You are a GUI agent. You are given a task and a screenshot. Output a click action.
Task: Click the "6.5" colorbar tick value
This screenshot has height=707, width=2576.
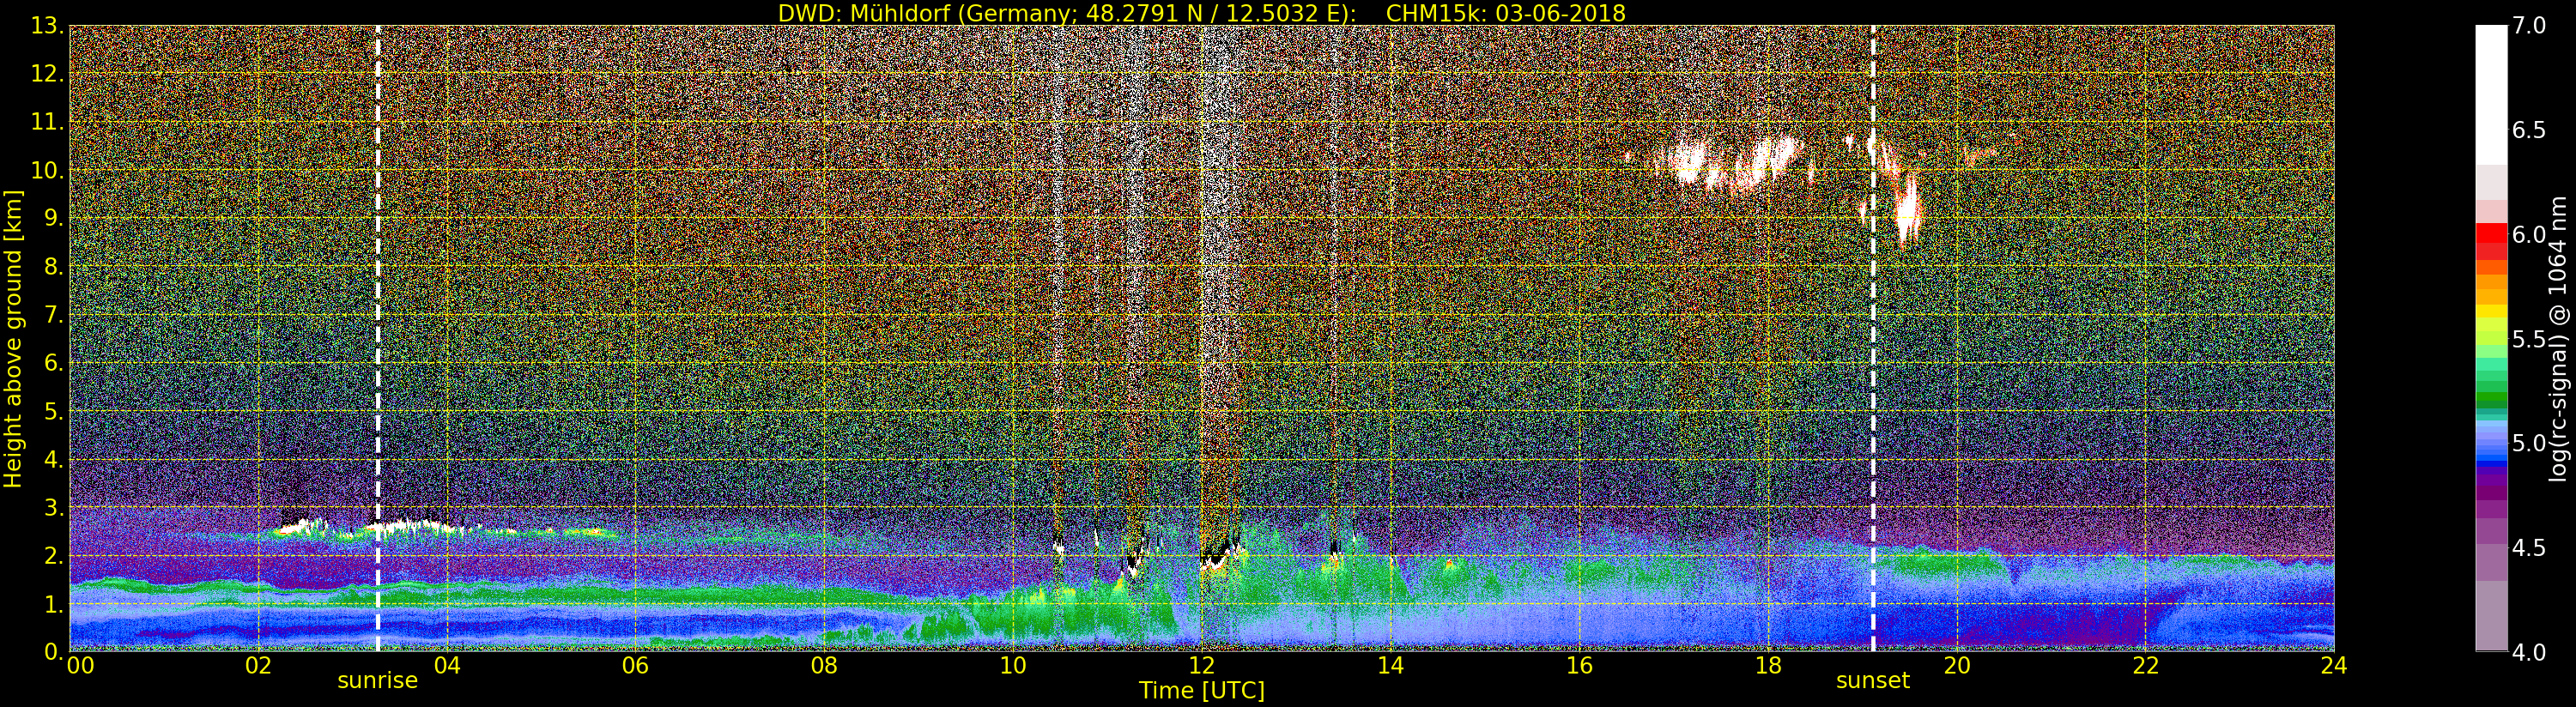coord(2529,130)
